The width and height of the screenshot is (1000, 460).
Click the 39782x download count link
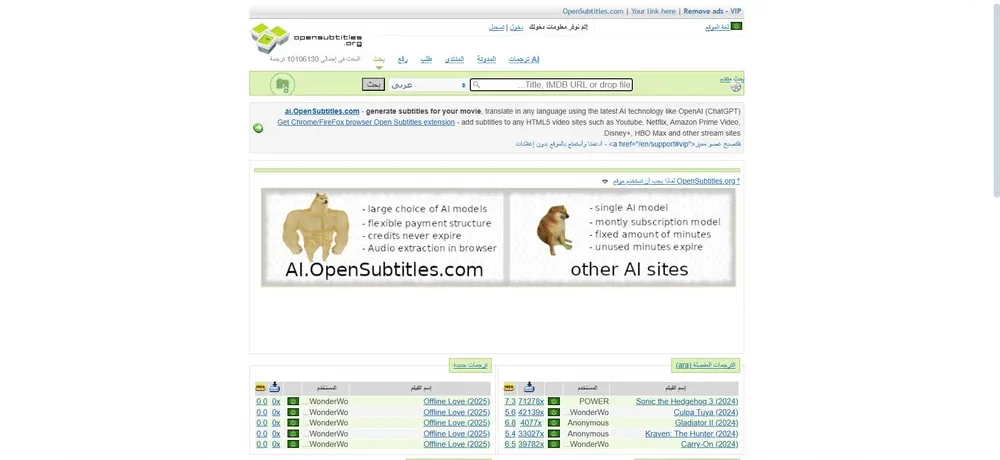click(x=531, y=443)
